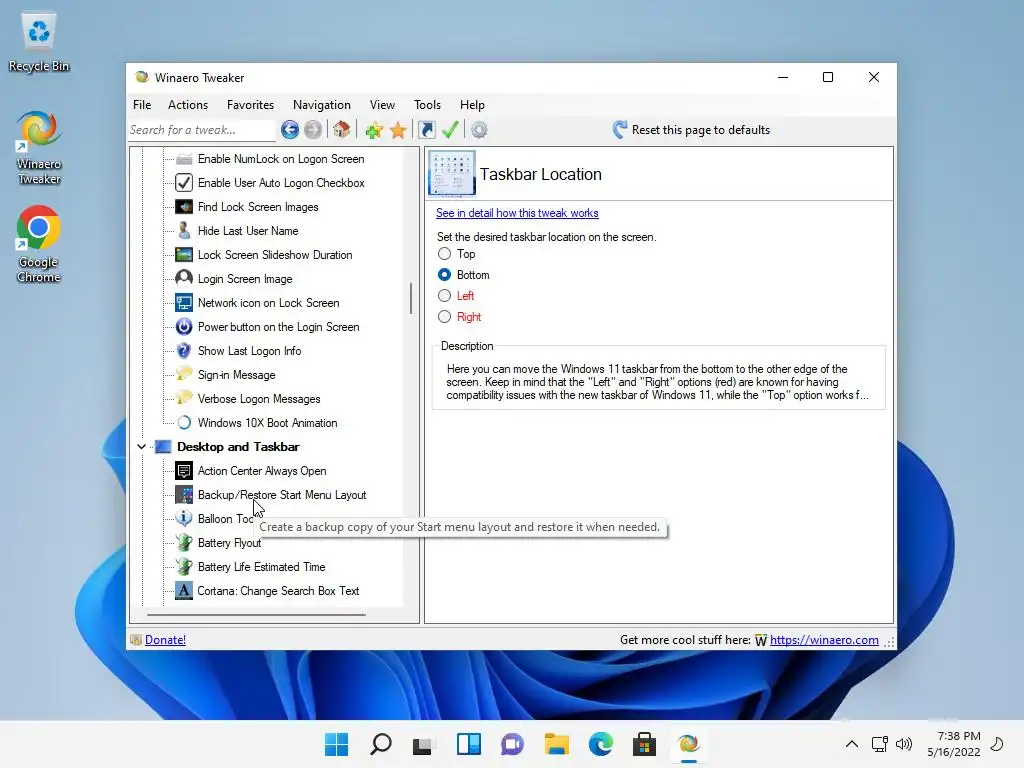Open the Actions menu
Viewport: 1024px width, 768px height.
[x=187, y=104]
